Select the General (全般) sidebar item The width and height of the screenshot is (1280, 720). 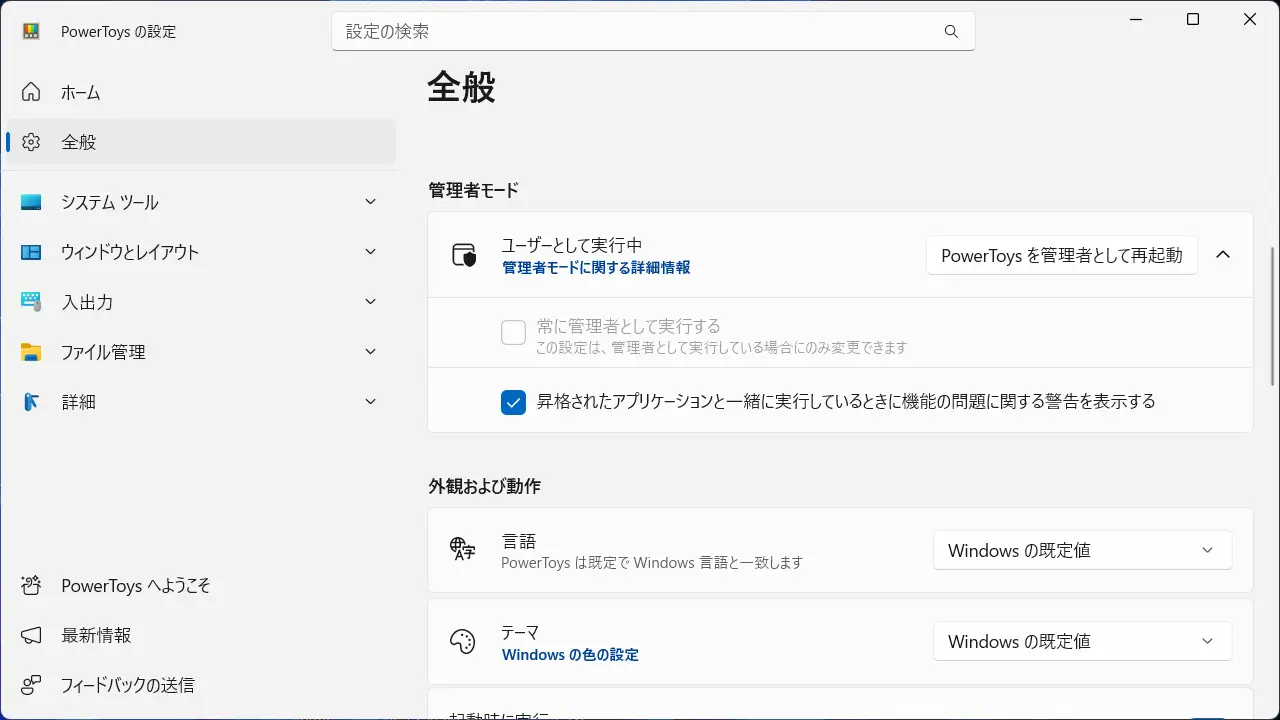[200, 142]
